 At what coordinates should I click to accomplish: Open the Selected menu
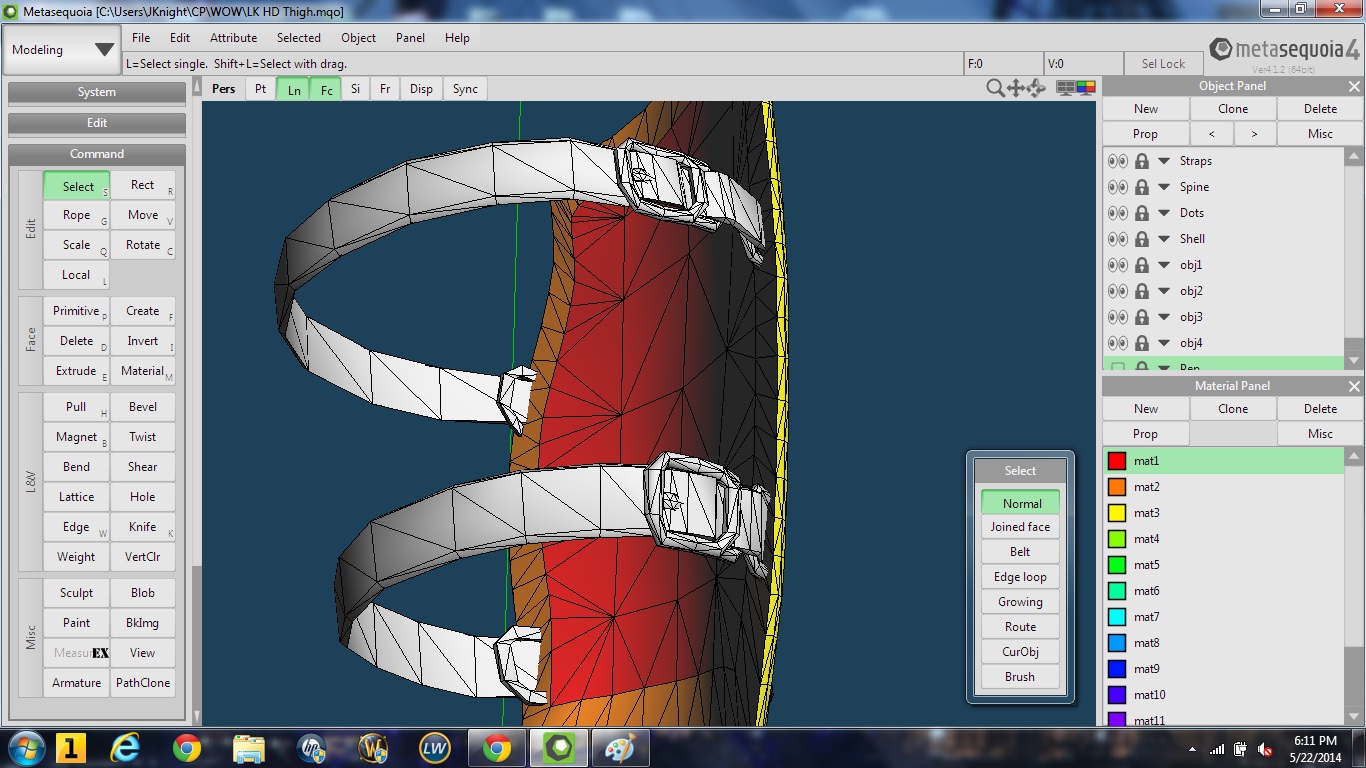tap(299, 38)
